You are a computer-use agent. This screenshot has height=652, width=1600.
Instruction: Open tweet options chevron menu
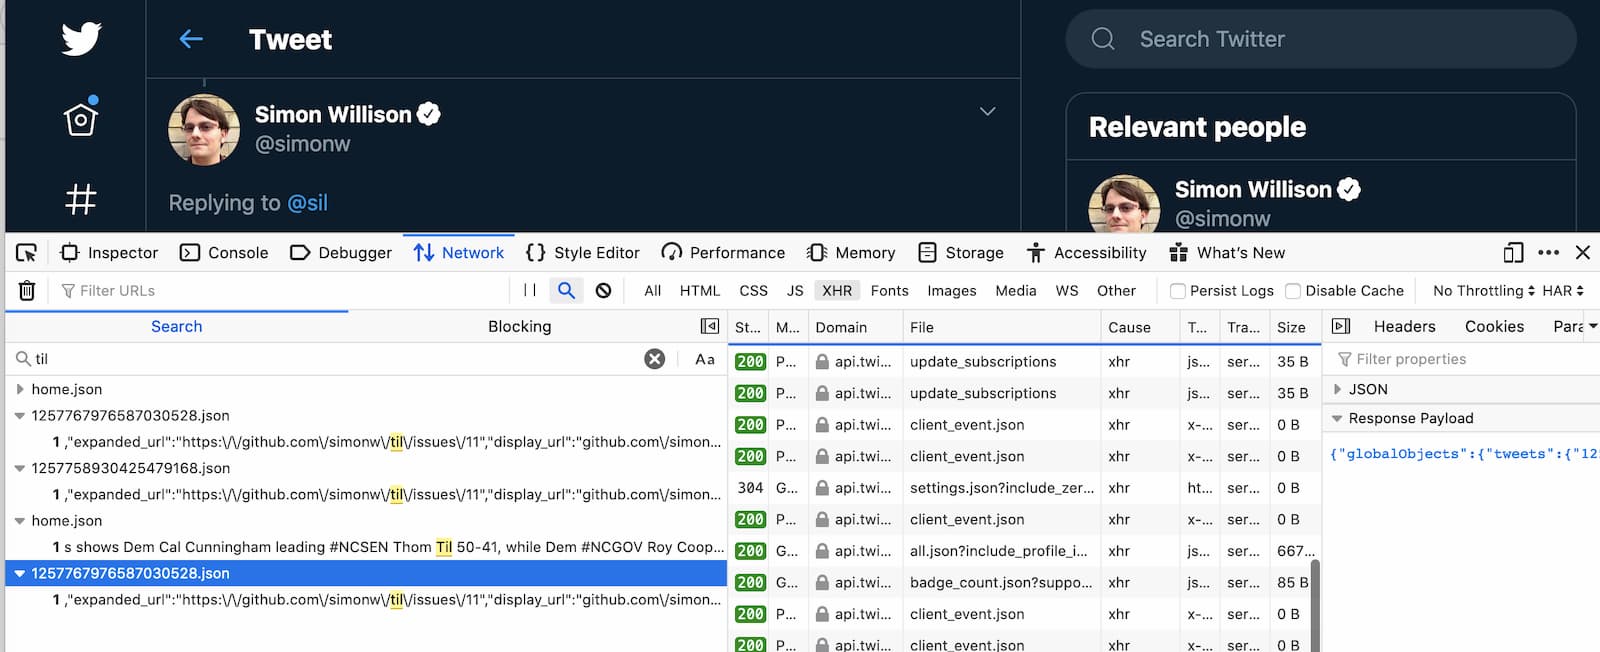pyautogui.click(x=987, y=111)
